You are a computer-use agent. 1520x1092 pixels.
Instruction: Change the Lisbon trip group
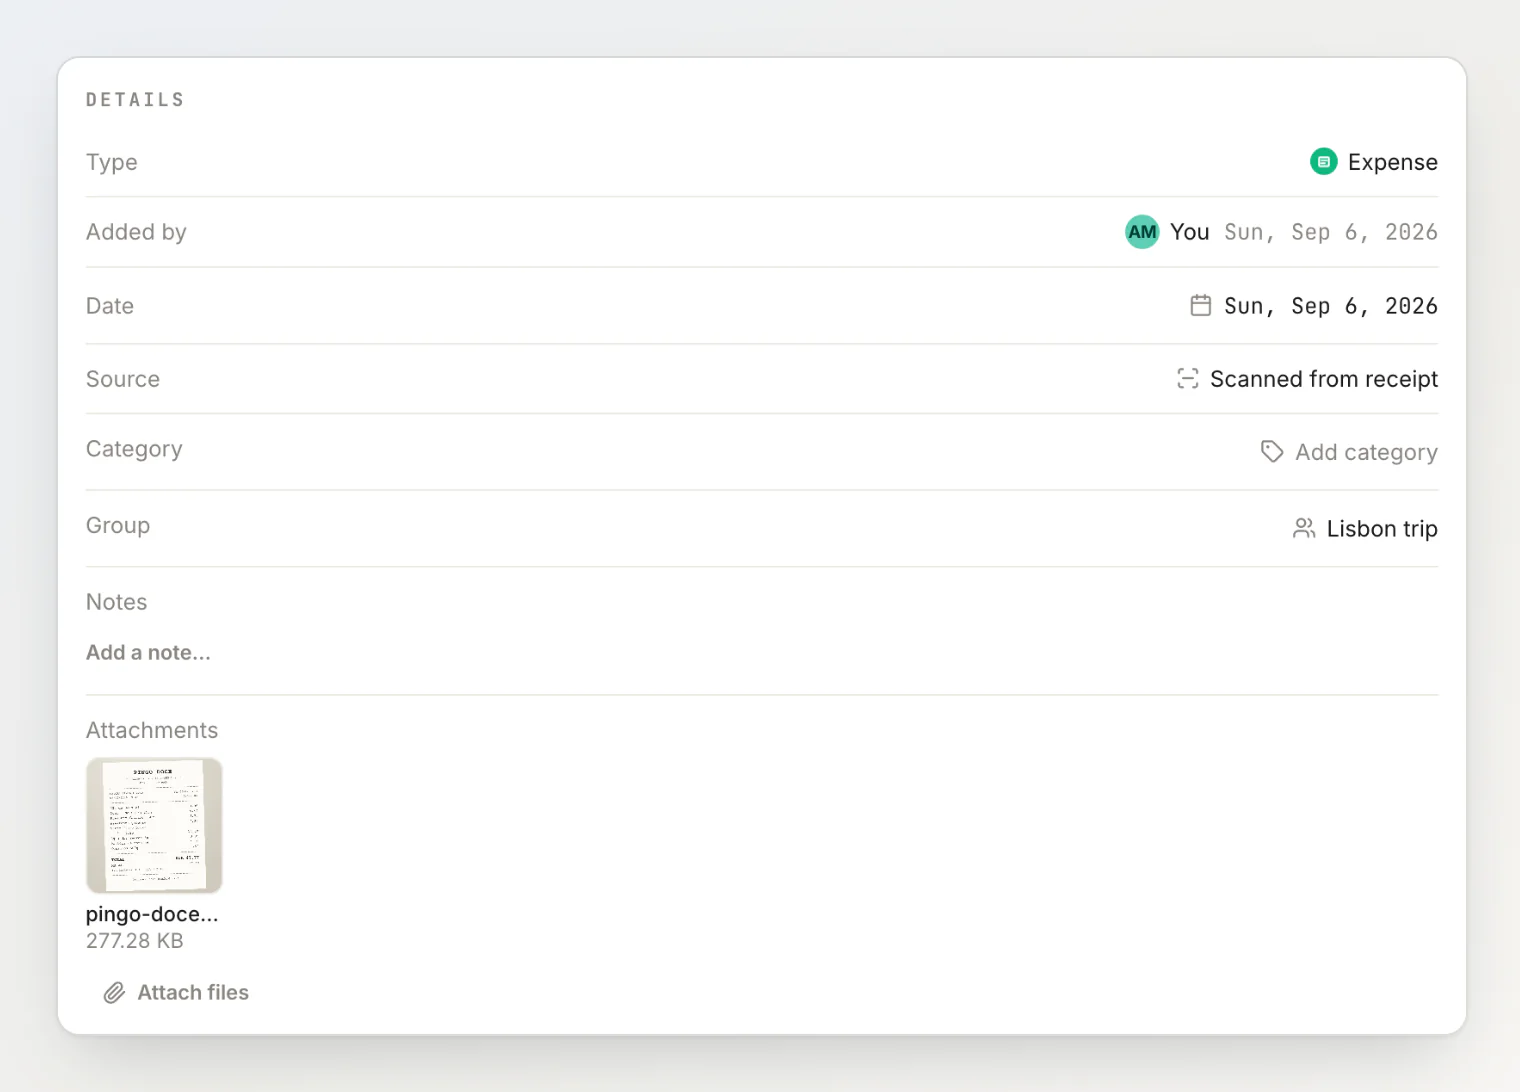(x=1365, y=528)
